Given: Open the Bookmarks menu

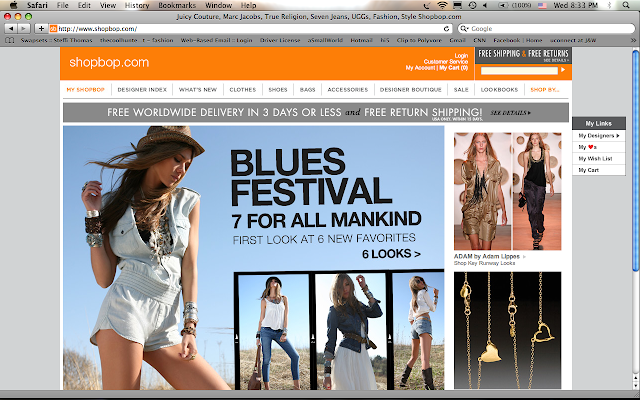Looking at the screenshot, I should tap(177, 5).
